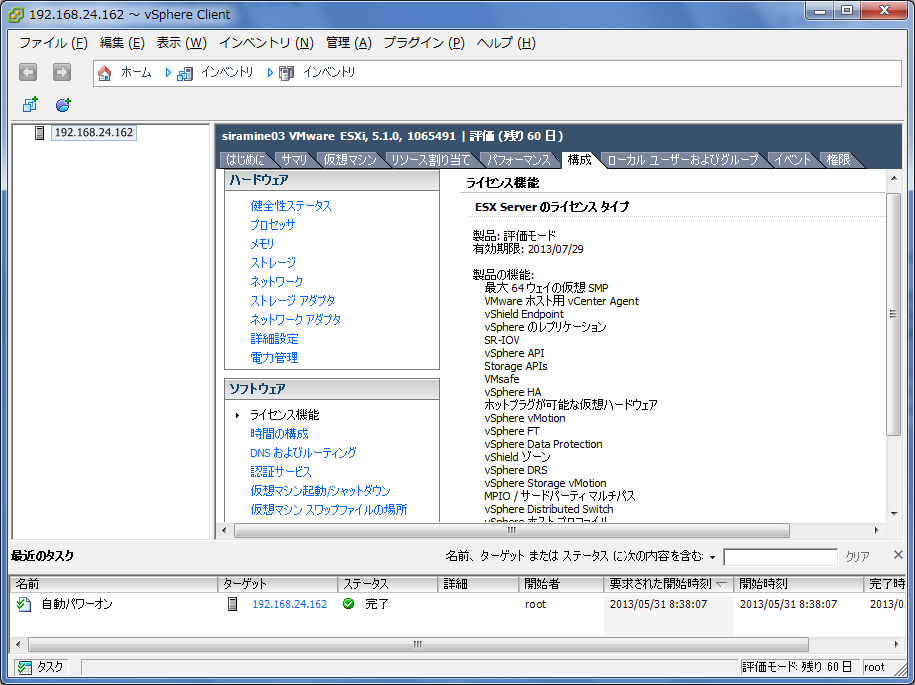
Task: Click the vSphere Client title bar icon
Action: pos(16,15)
